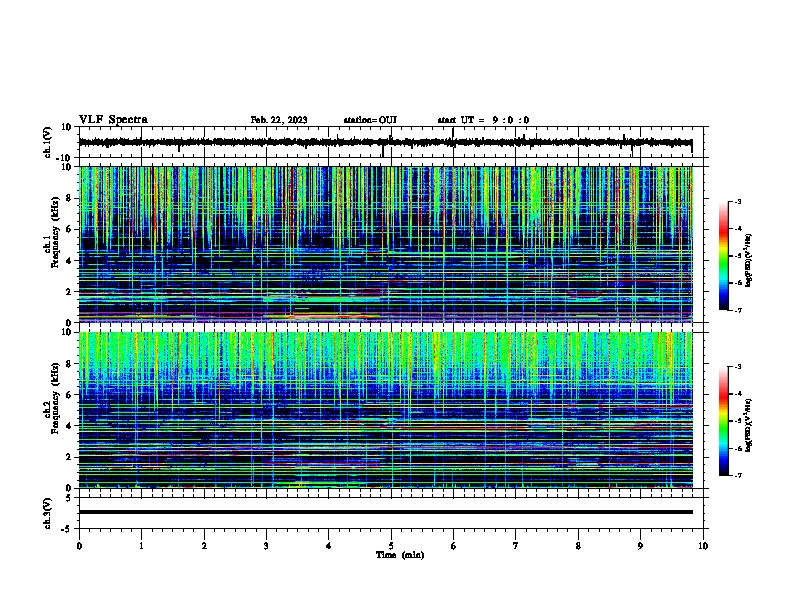Click time axis tick label "7"
Screen dimensions: 792x612
coord(516,546)
